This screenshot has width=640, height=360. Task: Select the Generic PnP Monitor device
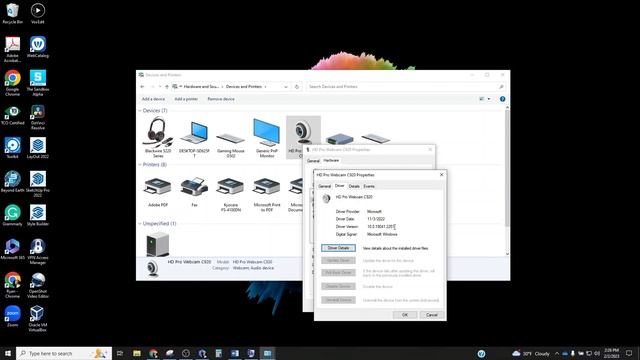267,137
